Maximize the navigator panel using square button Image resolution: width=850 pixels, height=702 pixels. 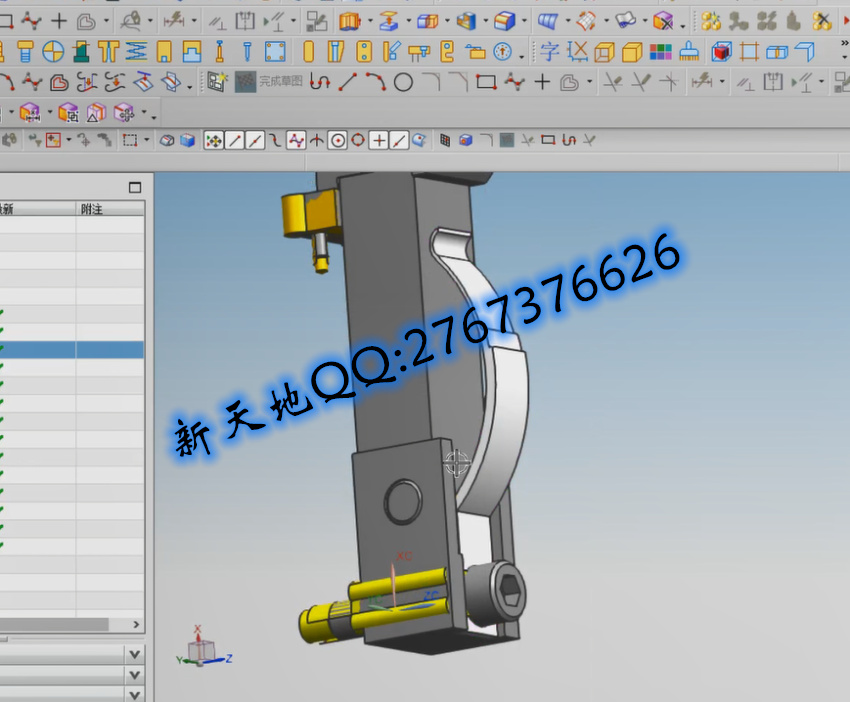pos(135,187)
